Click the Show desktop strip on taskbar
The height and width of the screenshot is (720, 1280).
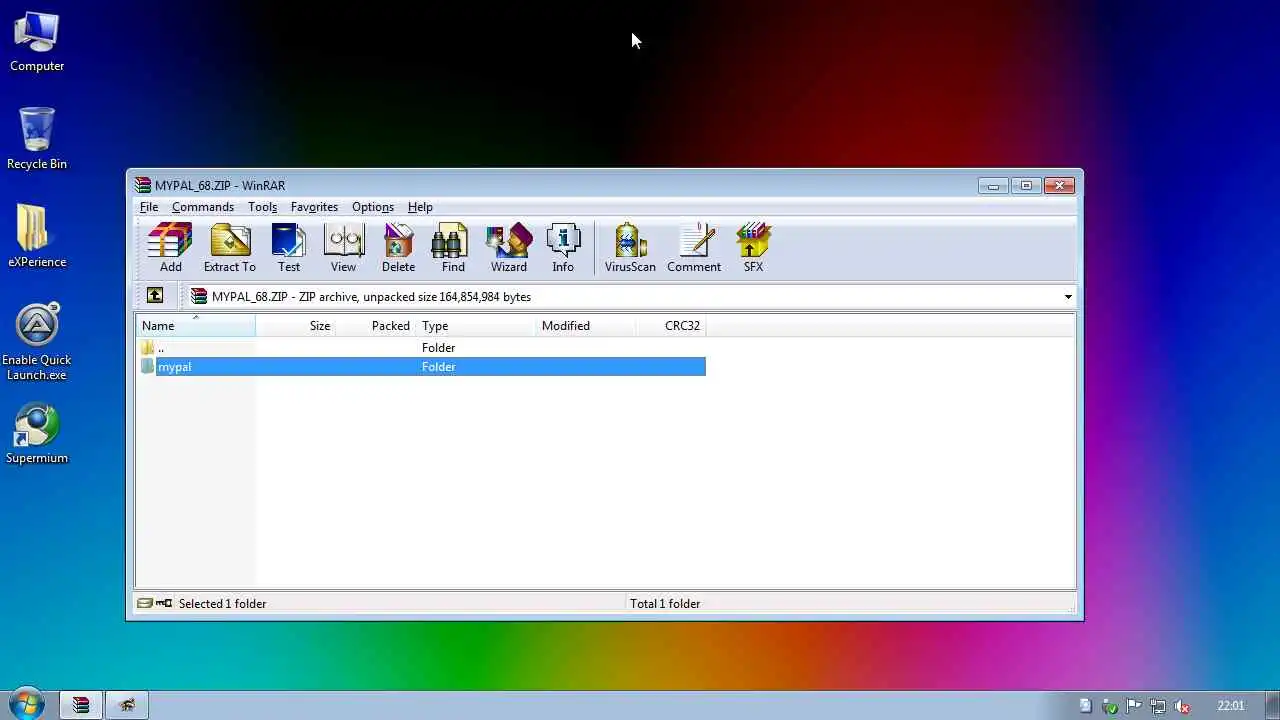(x=1272, y=705)
